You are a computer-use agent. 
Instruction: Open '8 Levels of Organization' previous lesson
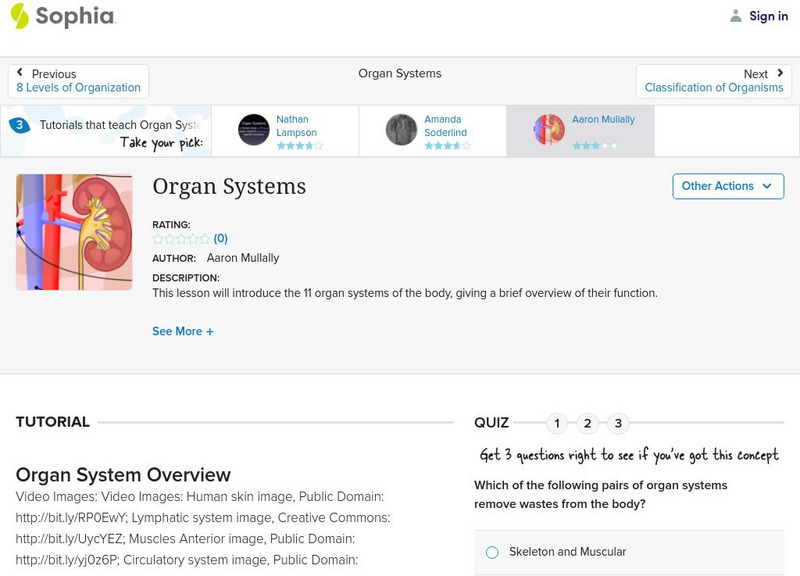pyautogui.click(x=77, y=87)
